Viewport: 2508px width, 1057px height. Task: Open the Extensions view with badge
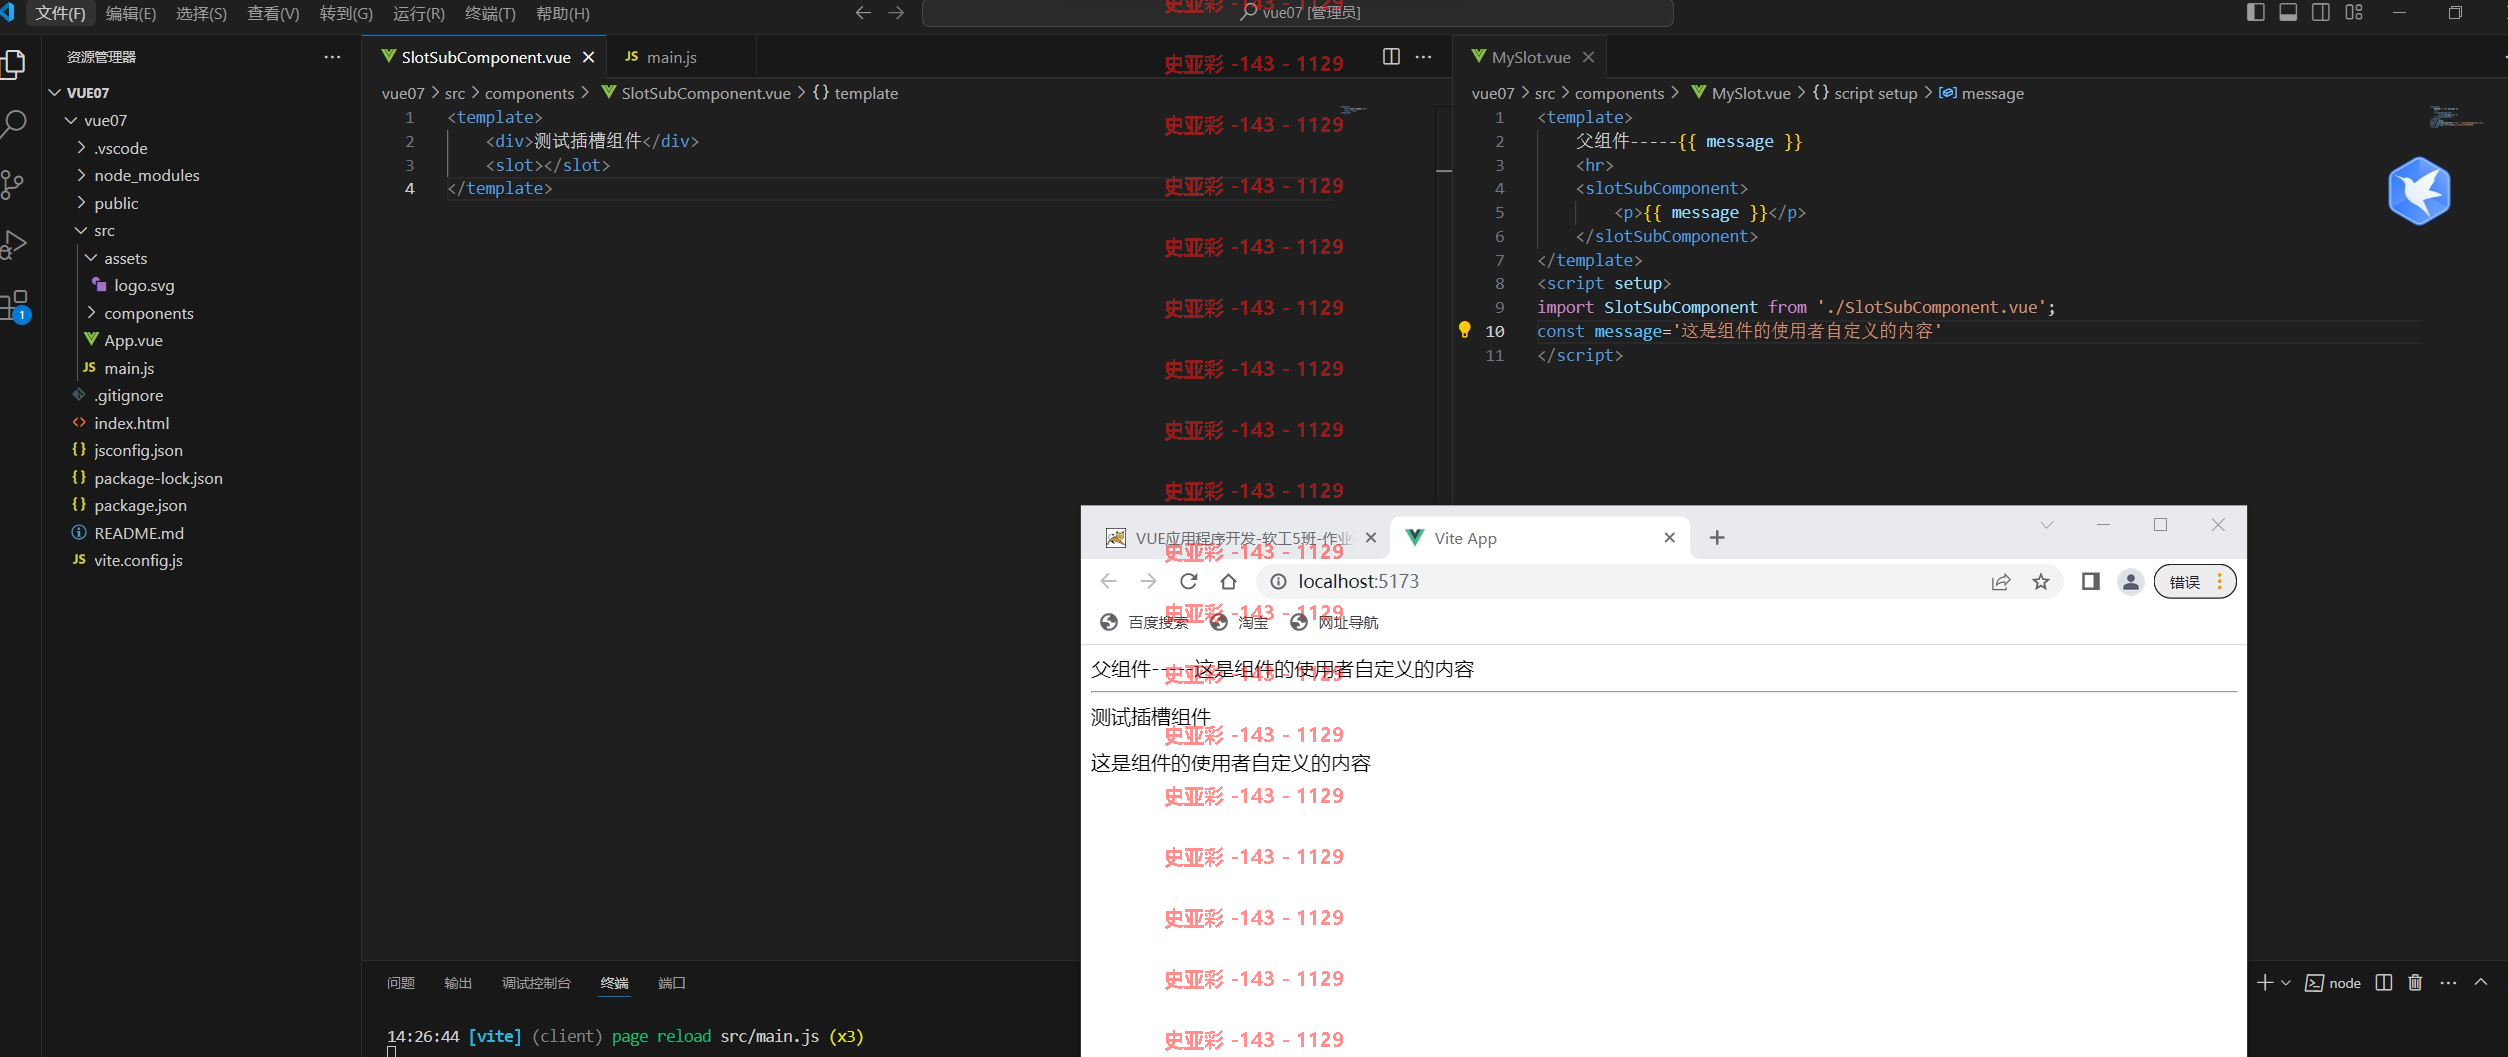pos(15,305)
